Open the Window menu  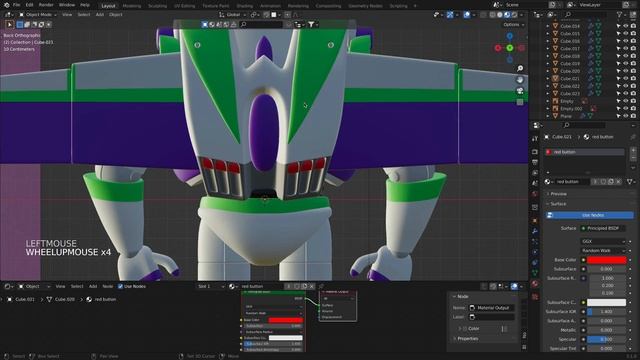click(67, 5)
